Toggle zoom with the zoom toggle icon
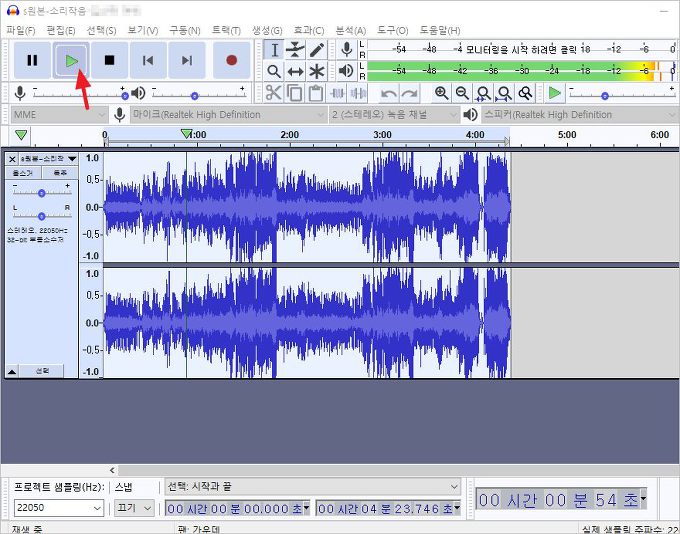The width and height of the screenshot is (680, 534). (525, 93)
